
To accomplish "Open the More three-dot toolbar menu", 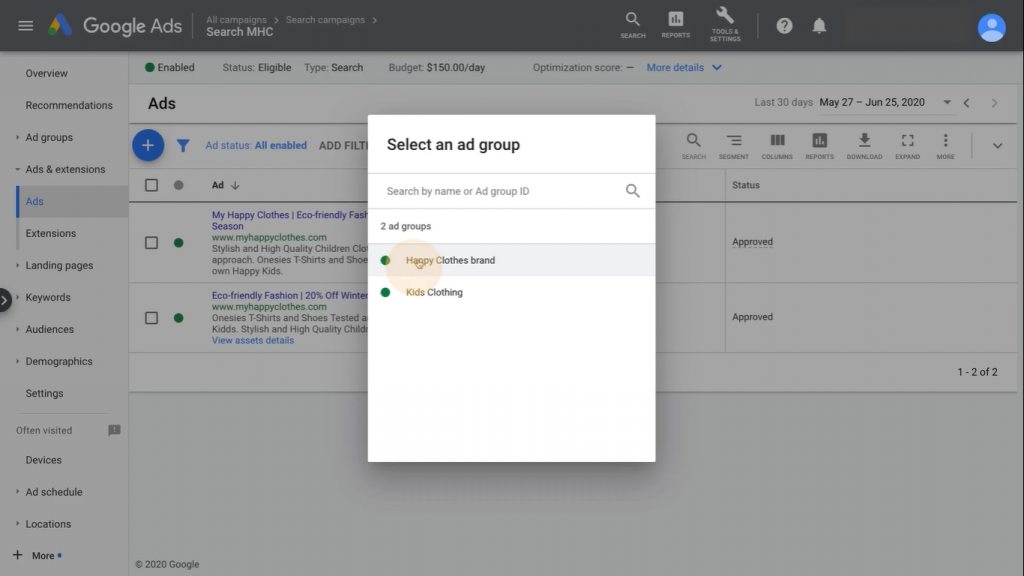I will [945, 146].
